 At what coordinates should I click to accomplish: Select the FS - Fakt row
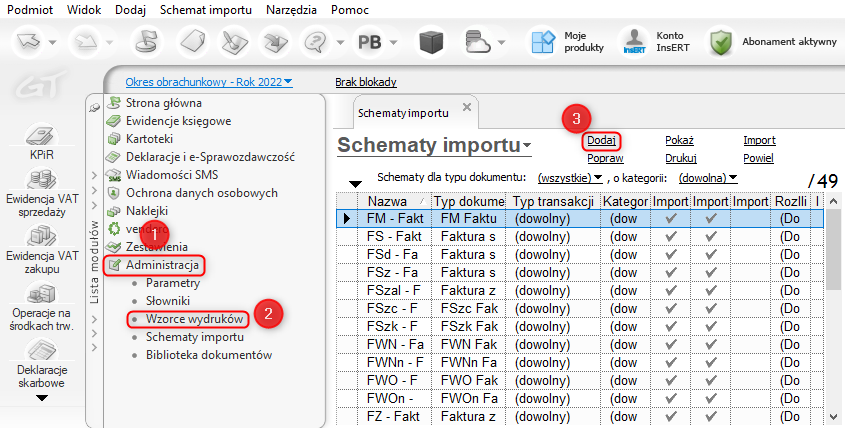[580, 237]
